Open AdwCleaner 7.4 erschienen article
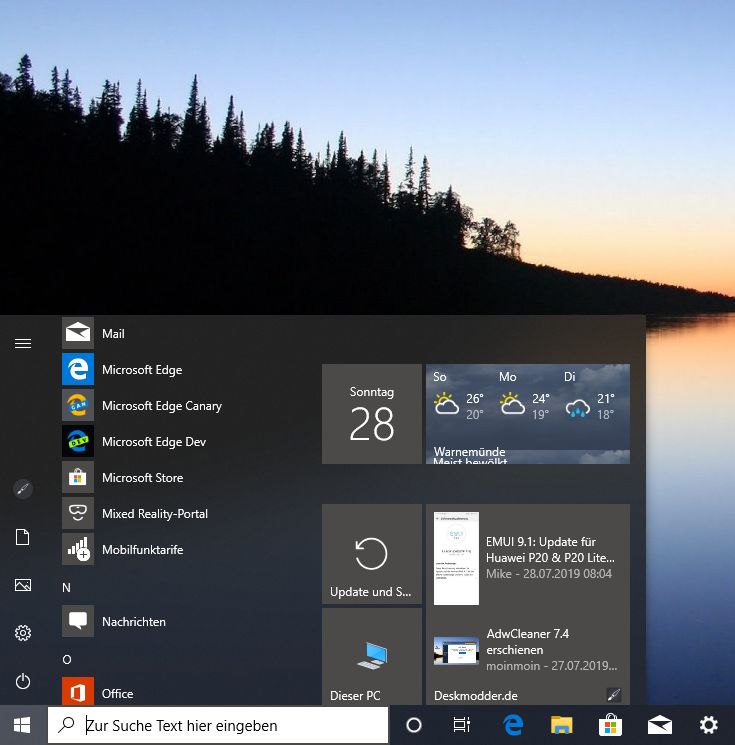 point(552,649)
